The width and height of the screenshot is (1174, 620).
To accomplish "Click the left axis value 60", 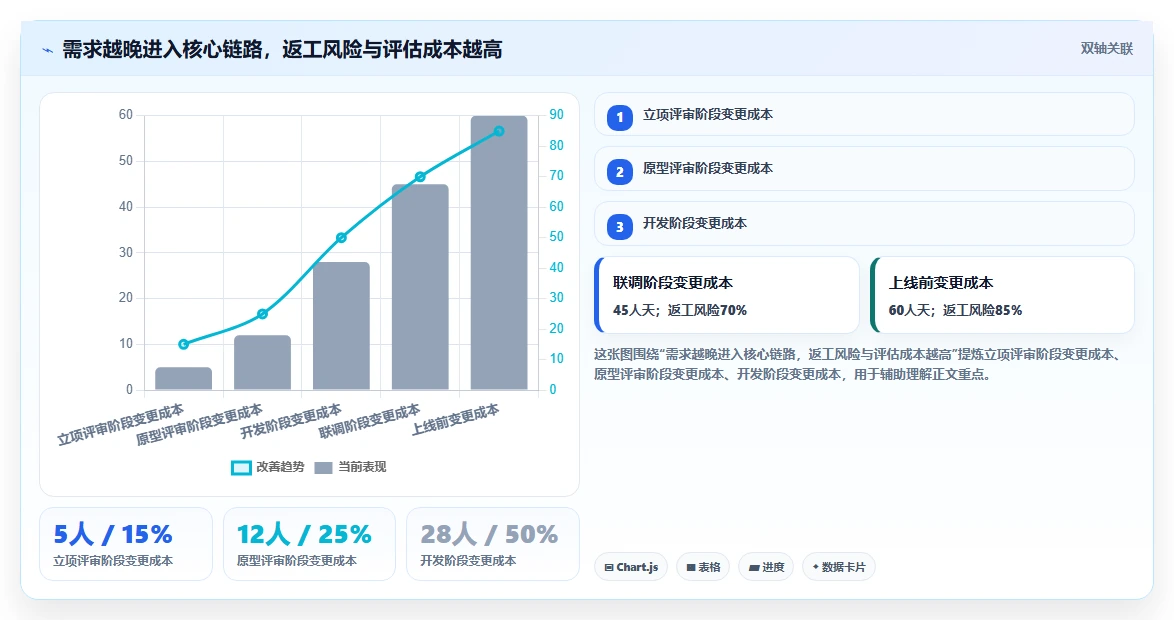I will [x=126, y=115].
